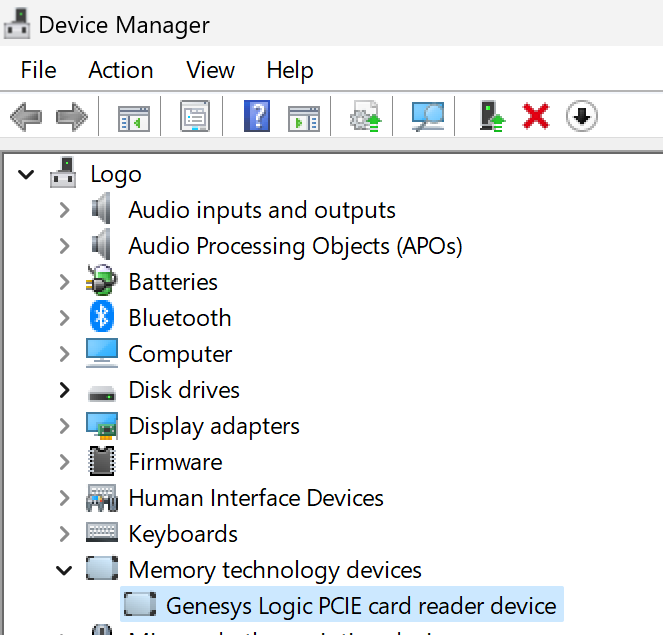663x635 pixels.
Task: Expand the Firmware category
Action: 64,462
